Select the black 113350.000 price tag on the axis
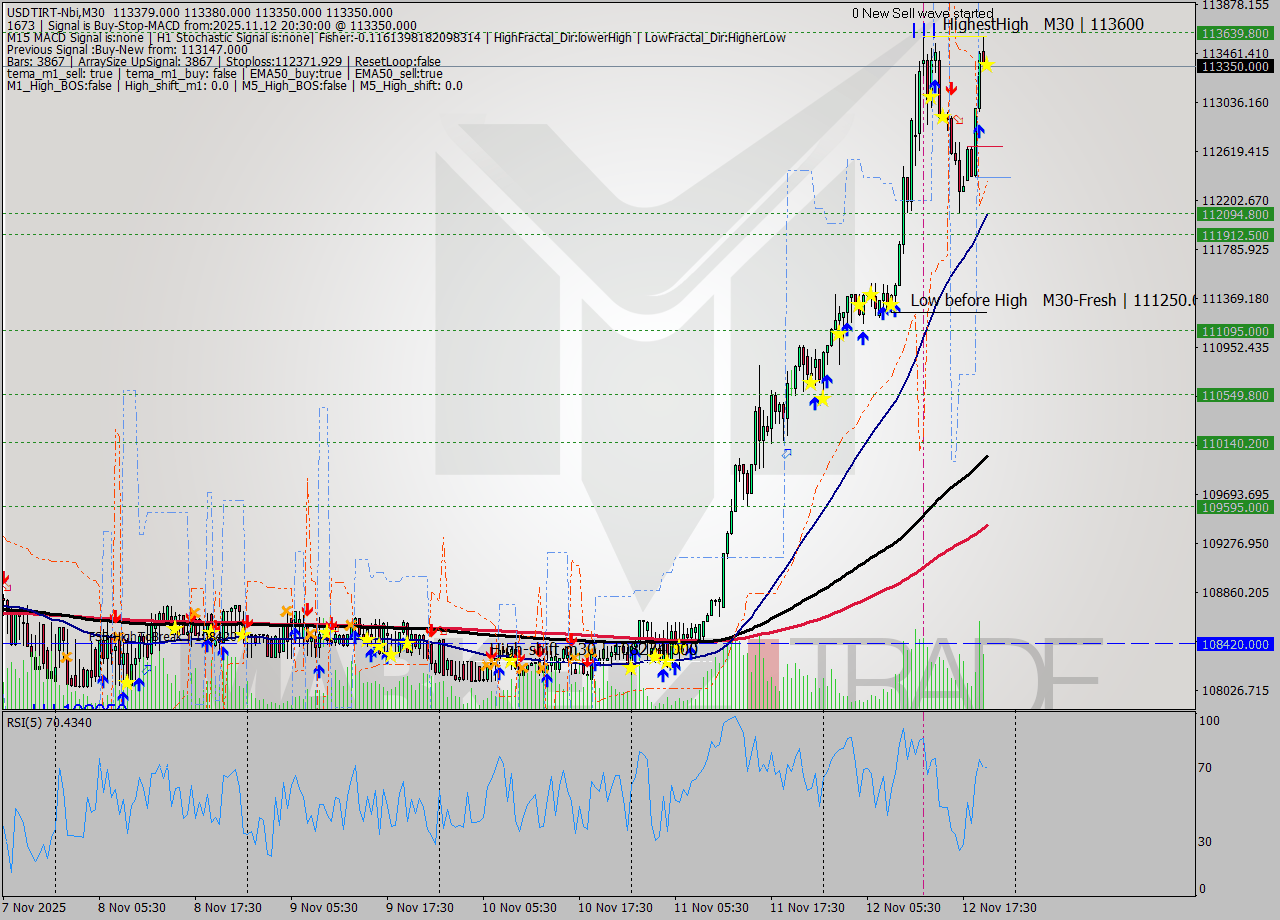Image resolution: width=1280 pixels, height=920 pixels. point(1236,65)
